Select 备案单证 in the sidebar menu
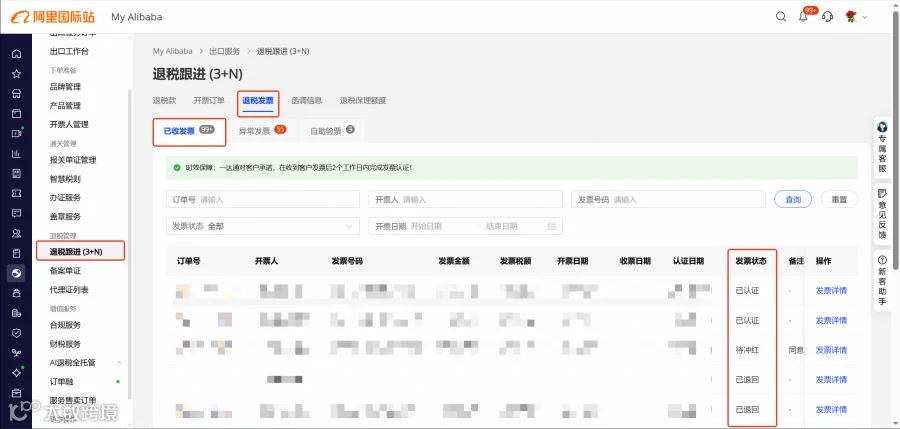The image size is (900, 429). (x=65, y=270)
